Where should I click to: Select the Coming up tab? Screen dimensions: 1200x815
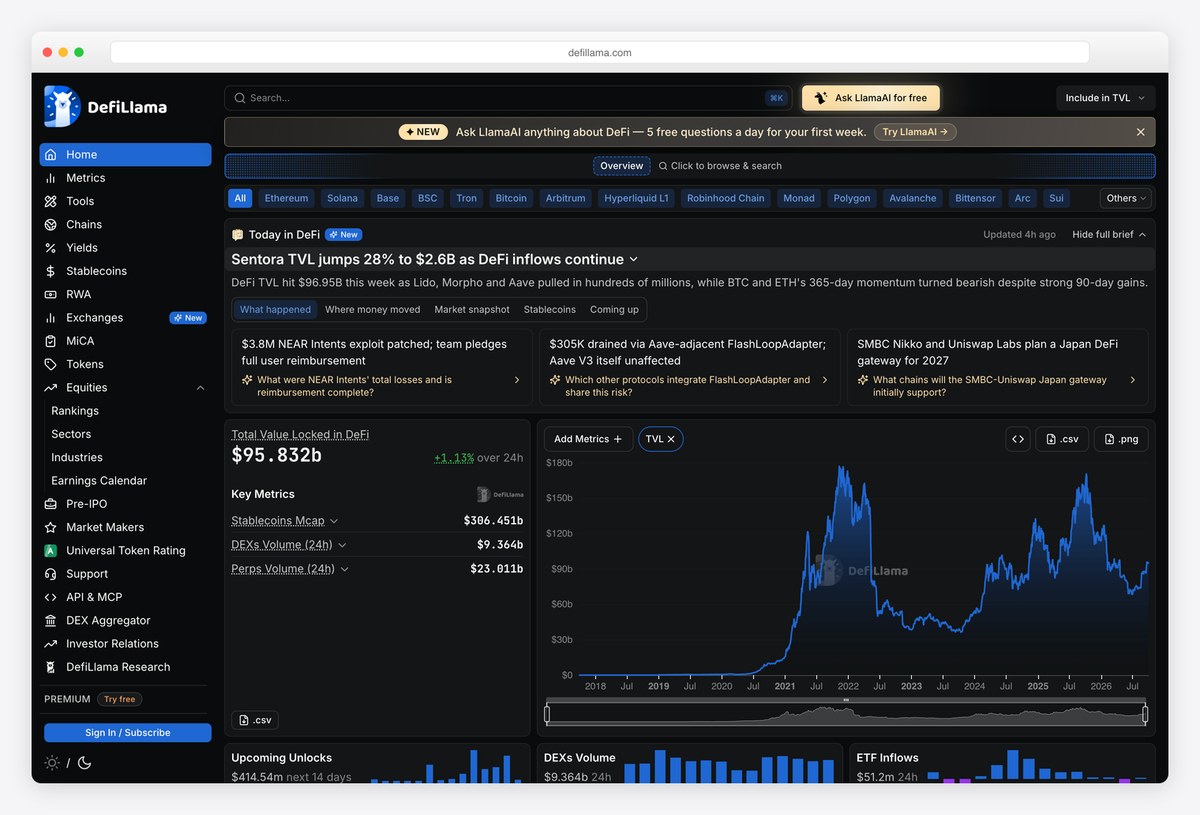[x=614, y=310]
